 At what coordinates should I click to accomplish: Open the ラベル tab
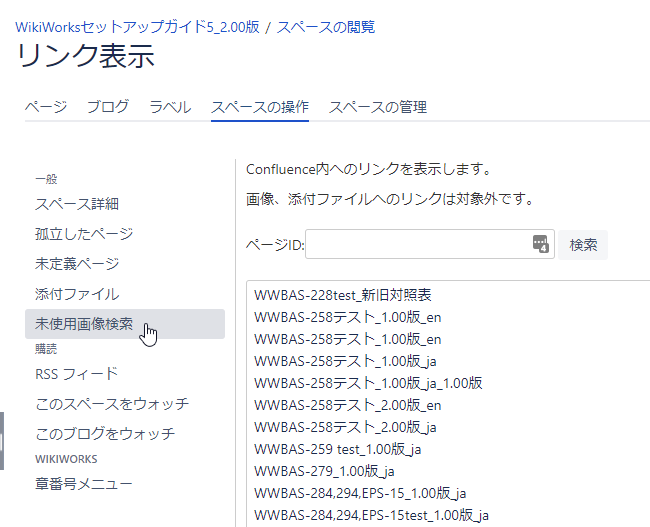170,107
